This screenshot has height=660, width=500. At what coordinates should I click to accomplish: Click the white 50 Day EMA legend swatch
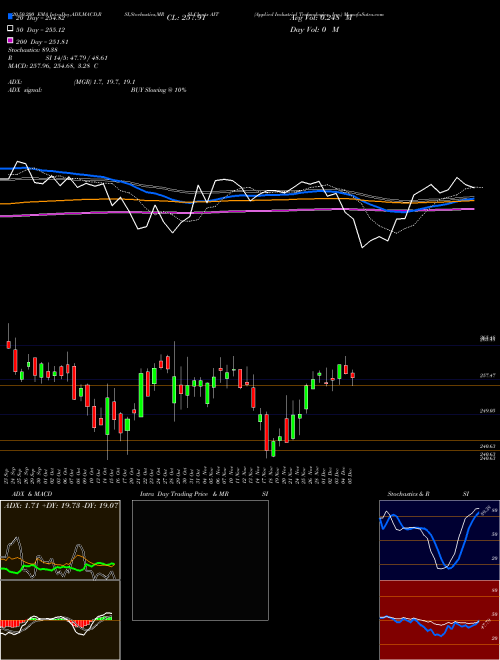10,29
